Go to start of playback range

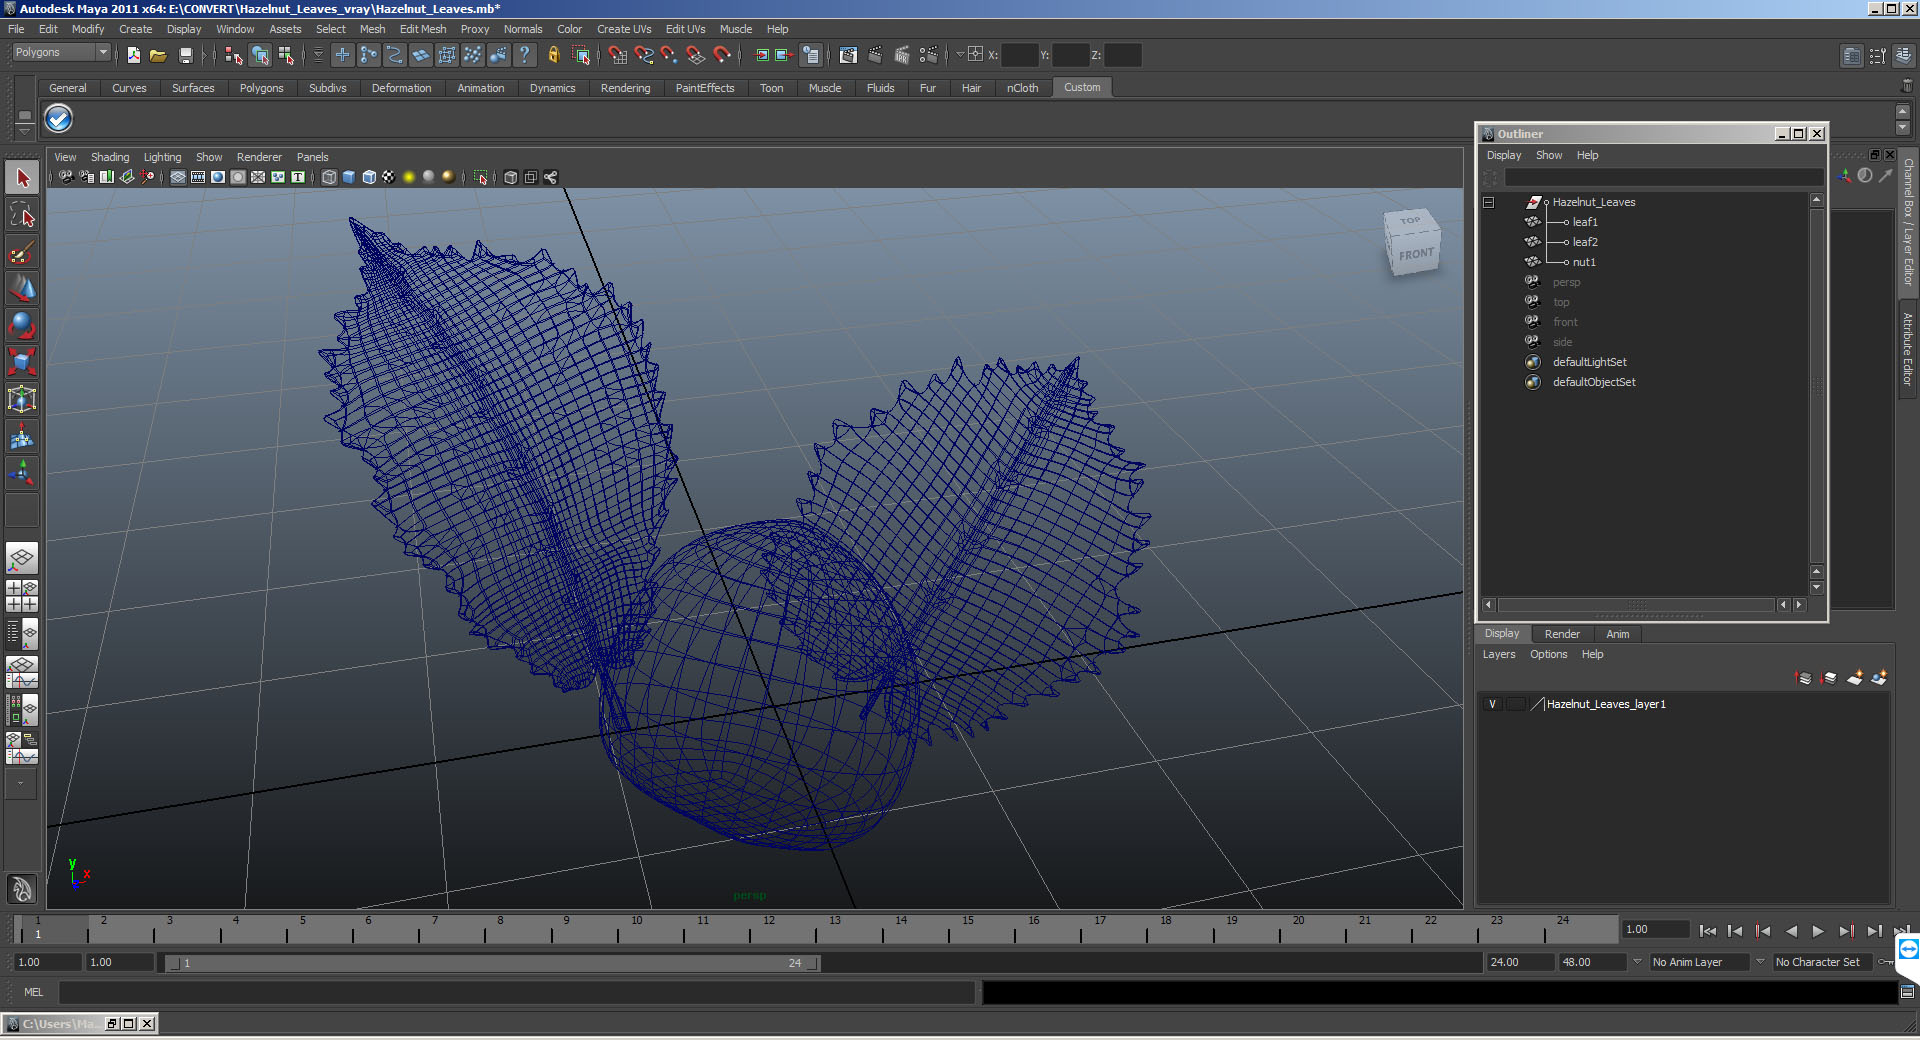(1707, 931)
